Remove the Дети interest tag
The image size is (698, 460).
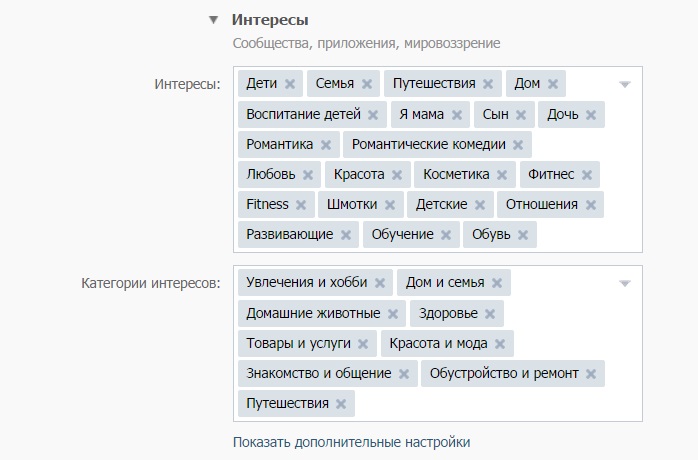290,84
